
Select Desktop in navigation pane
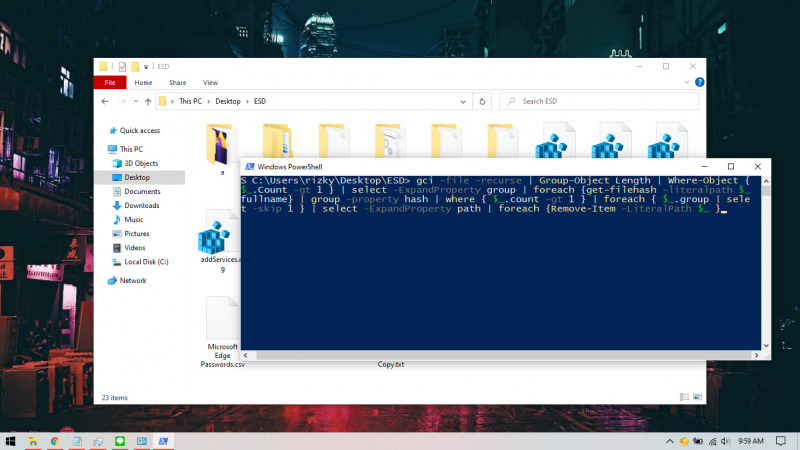(x=139, y=177)
